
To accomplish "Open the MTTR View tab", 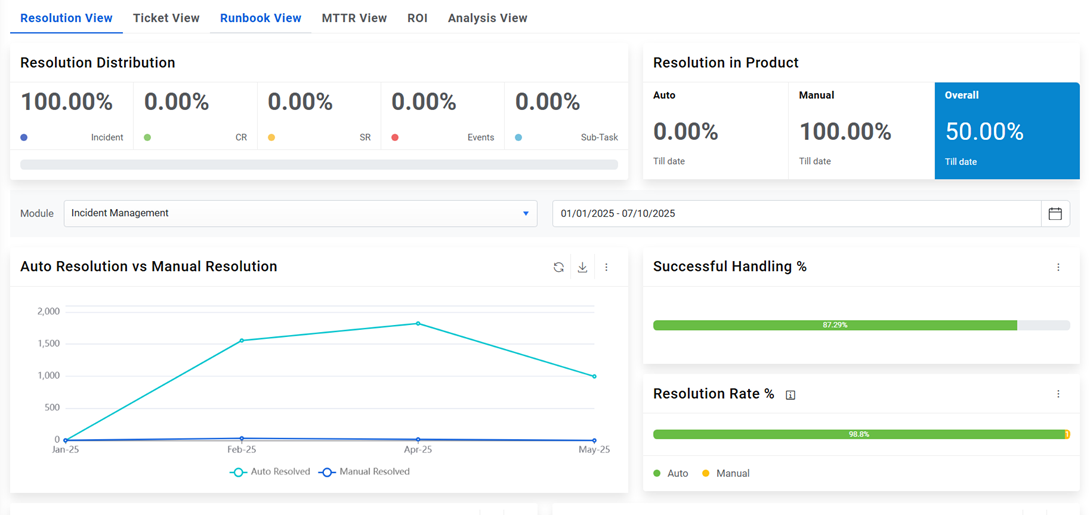I will (x=354, y=18).
